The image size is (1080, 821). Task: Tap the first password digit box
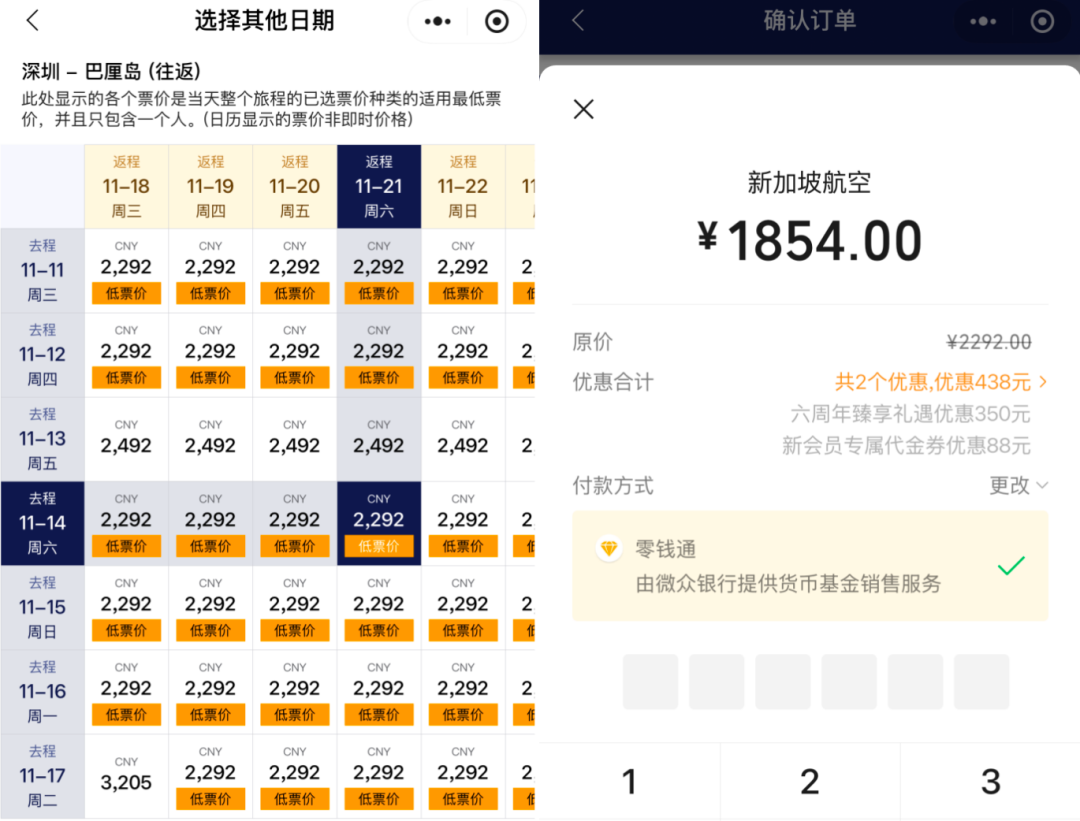click(650, 682)
